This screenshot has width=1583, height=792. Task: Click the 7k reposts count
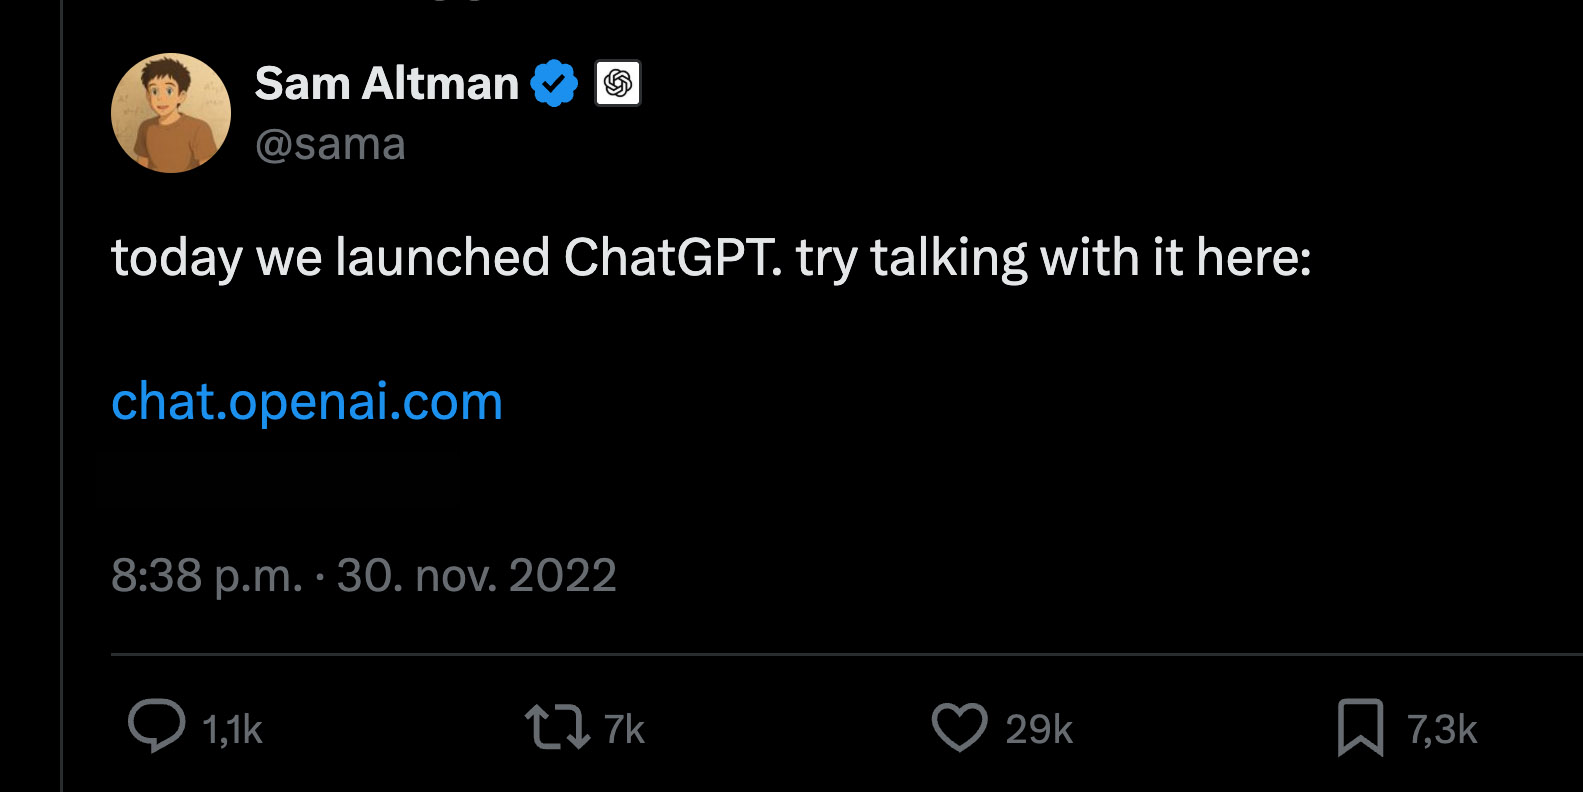click(x=624, y=730)
